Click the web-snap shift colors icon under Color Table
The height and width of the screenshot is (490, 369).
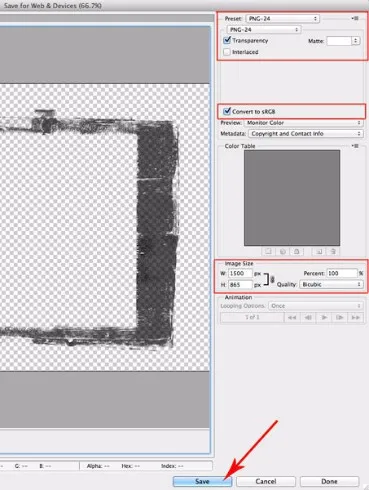(x=283, y=251)
